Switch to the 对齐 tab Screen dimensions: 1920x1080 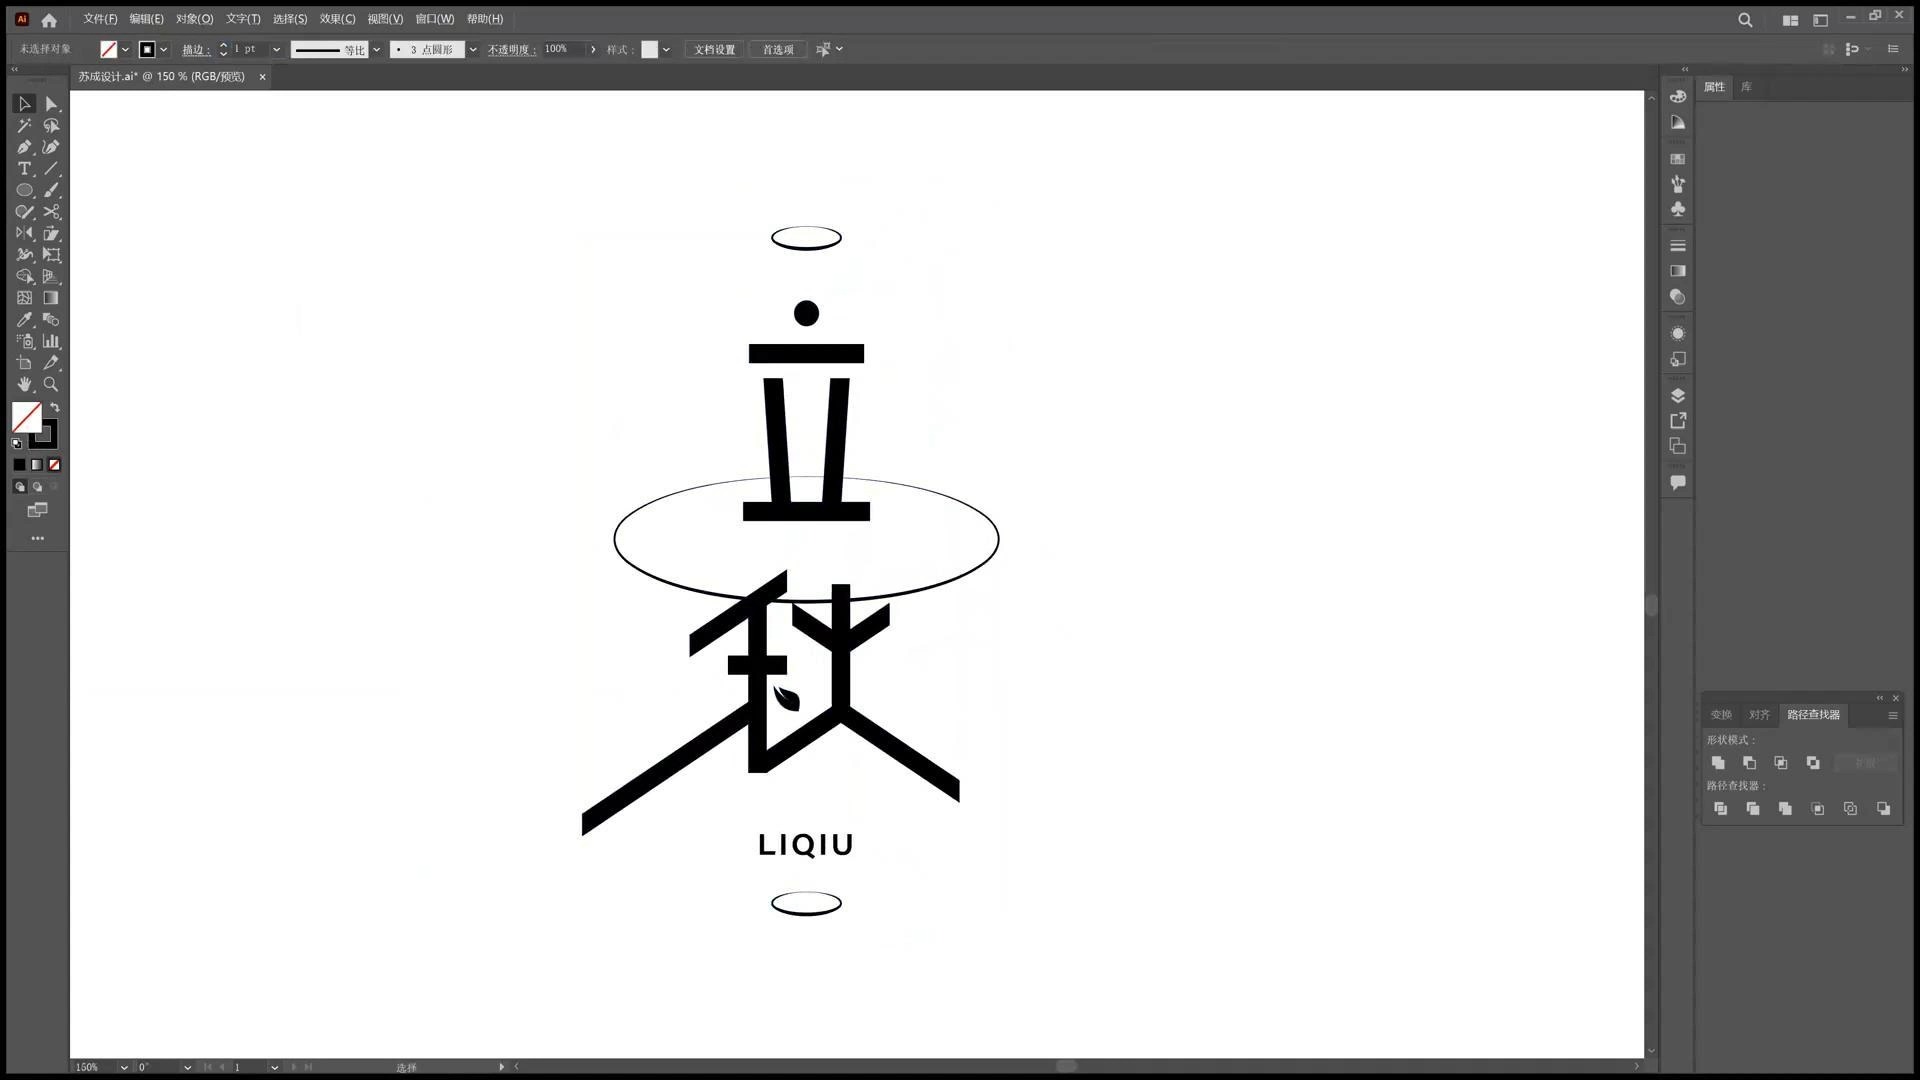(x=1759, y=715)
